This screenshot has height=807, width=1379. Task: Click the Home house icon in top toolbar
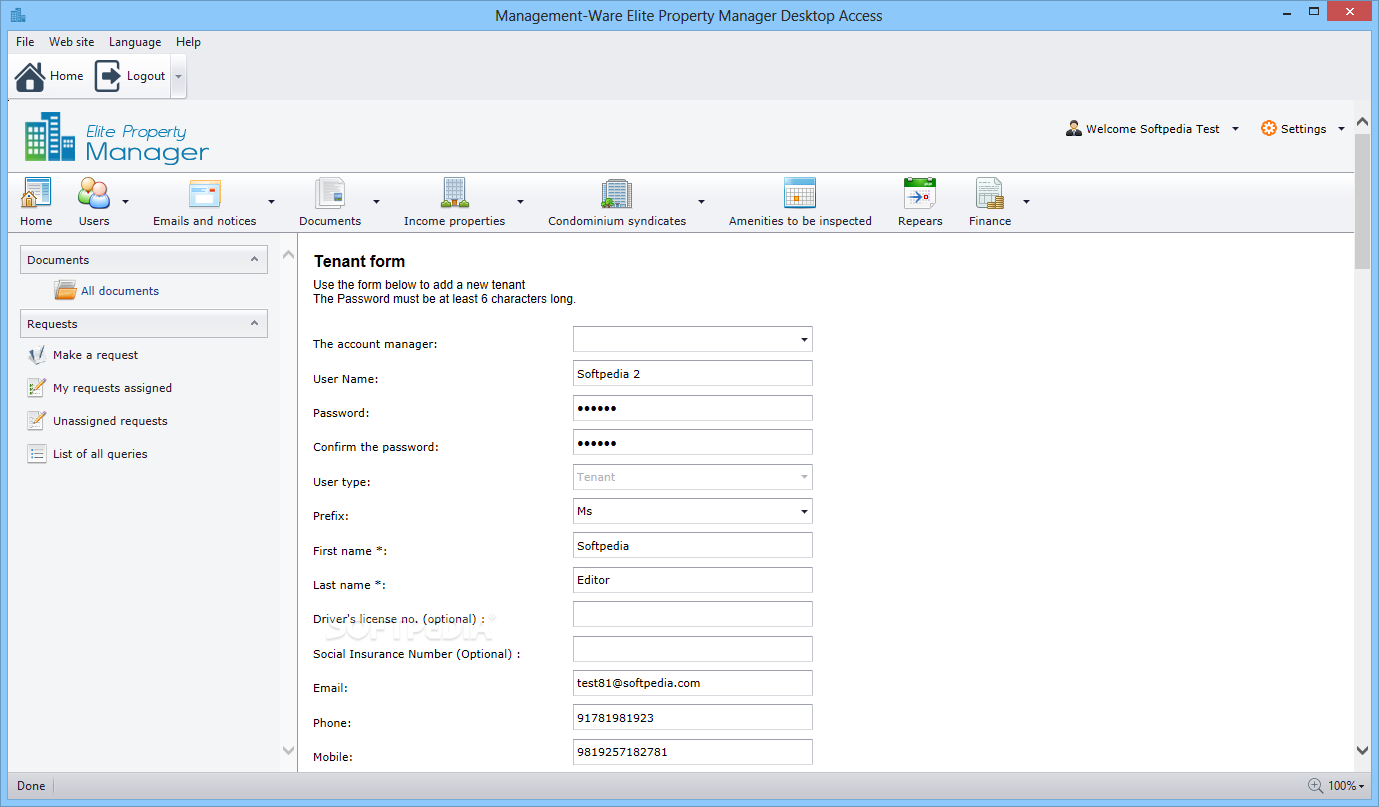30,76
